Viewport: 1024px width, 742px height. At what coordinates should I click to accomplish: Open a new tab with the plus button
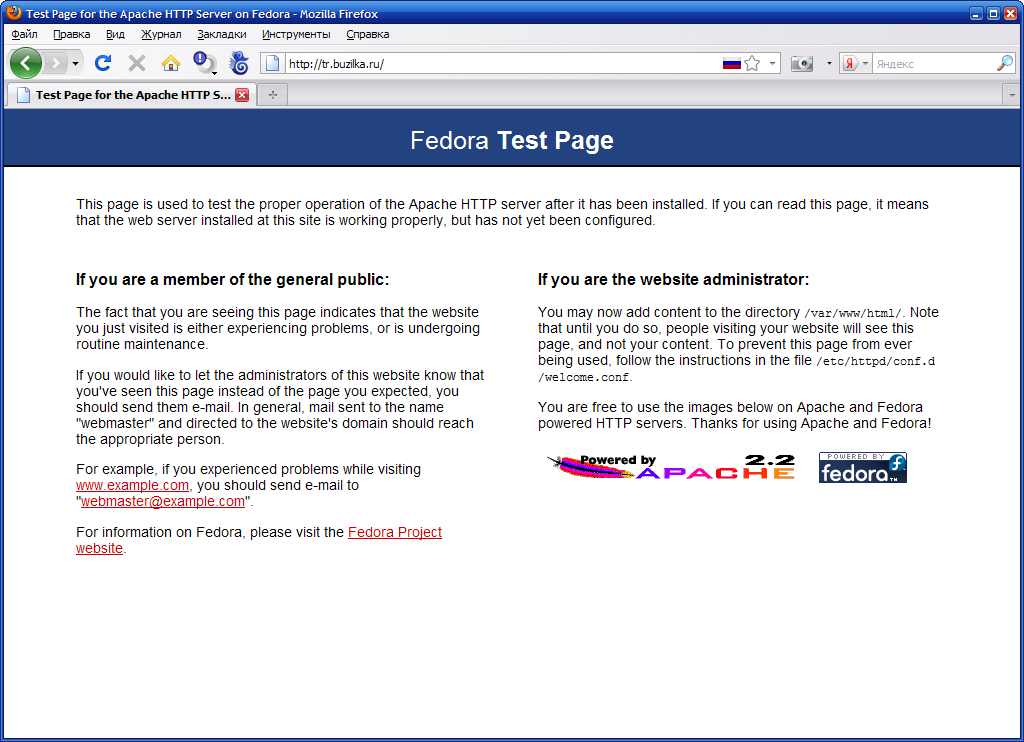273,95
